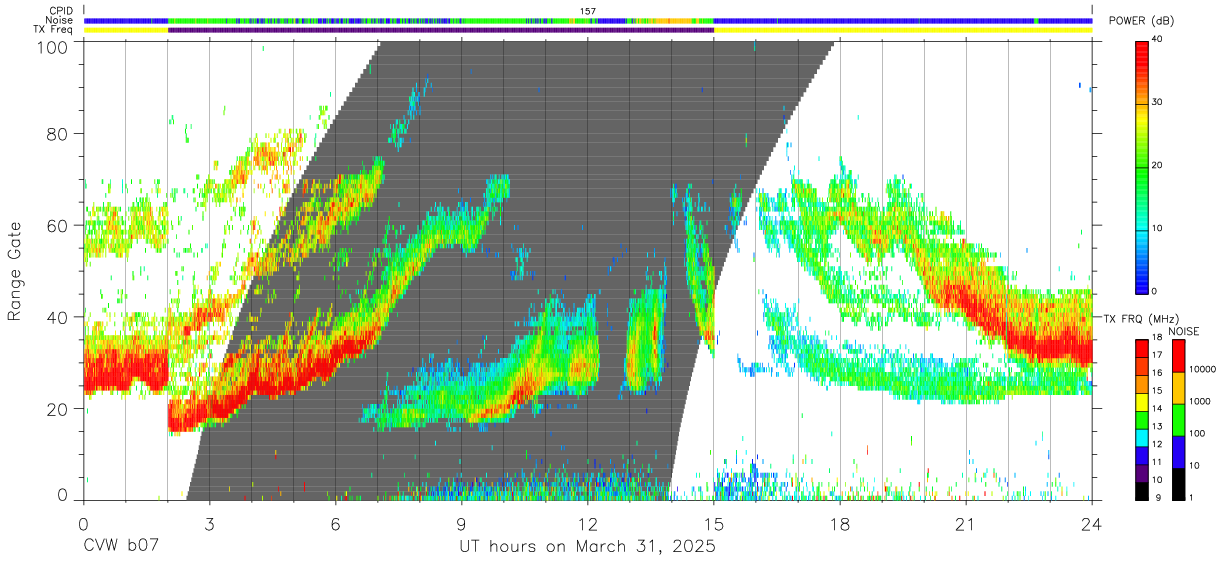Click the NOISE color bar legend
Viewport: 1228px width, 567px height.
[1177, 418]
